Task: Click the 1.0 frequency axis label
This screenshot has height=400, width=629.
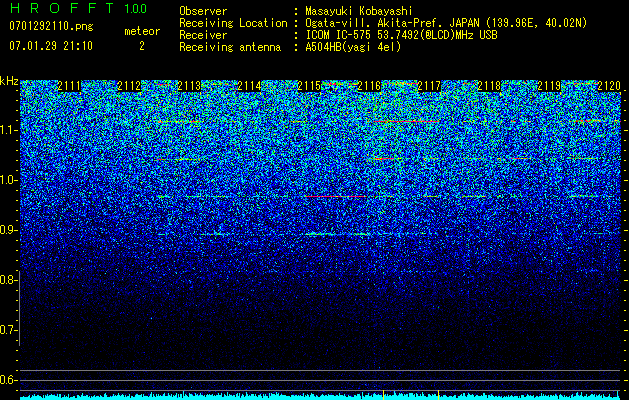Action: pyautogui.click(x=6, y=180)
